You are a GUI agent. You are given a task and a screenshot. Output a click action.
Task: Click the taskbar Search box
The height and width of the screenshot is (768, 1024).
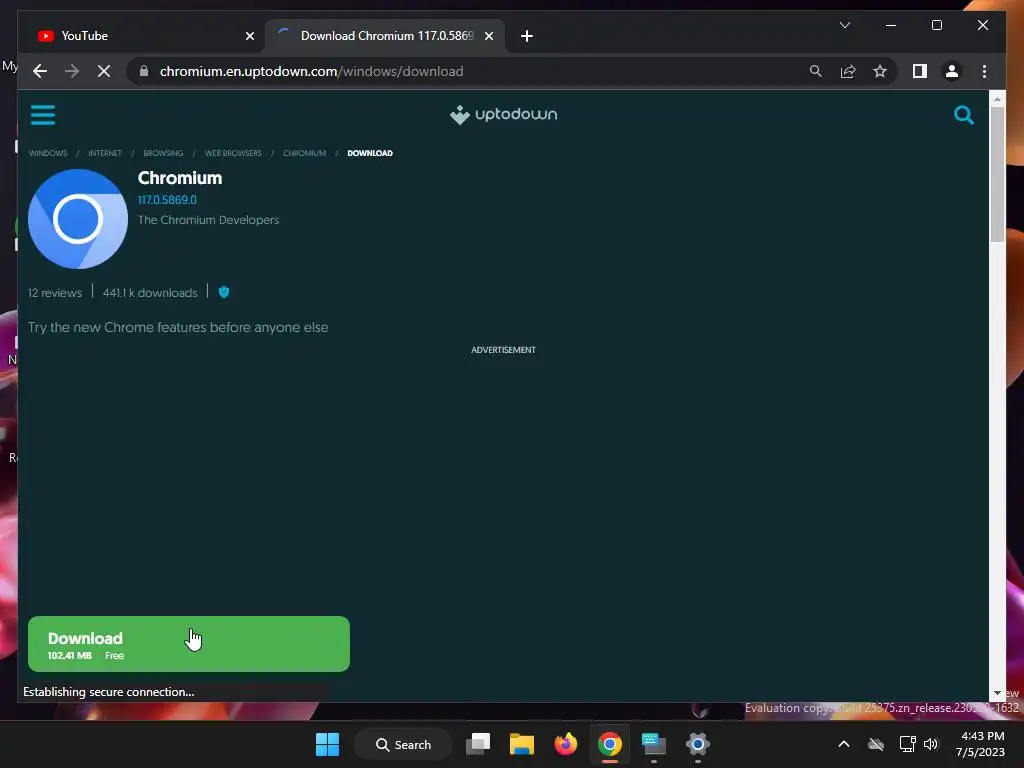tap(403, 744)
